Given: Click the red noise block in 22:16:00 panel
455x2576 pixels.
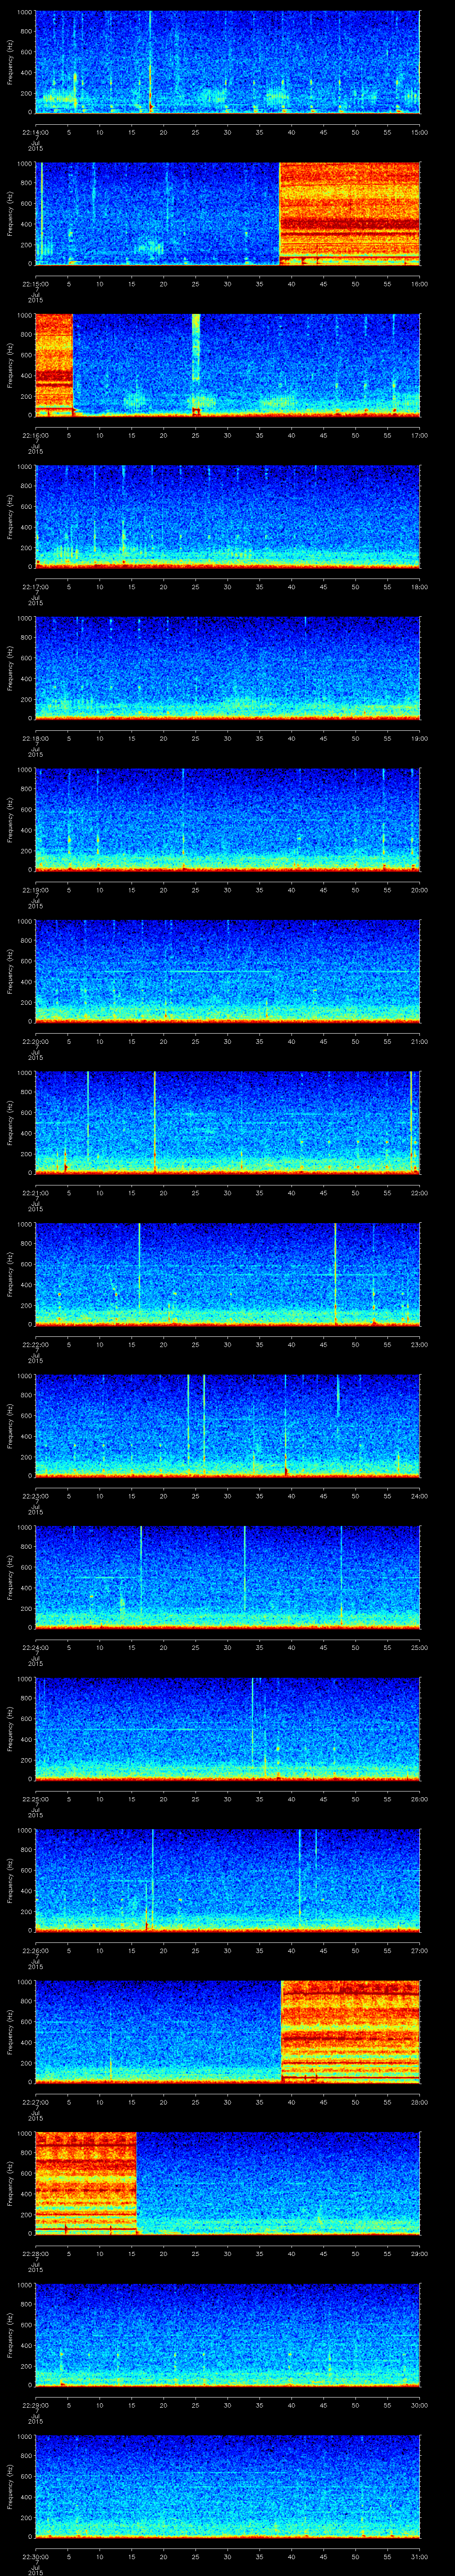Looking at the screenshot, I should click(x=54, y=365).
